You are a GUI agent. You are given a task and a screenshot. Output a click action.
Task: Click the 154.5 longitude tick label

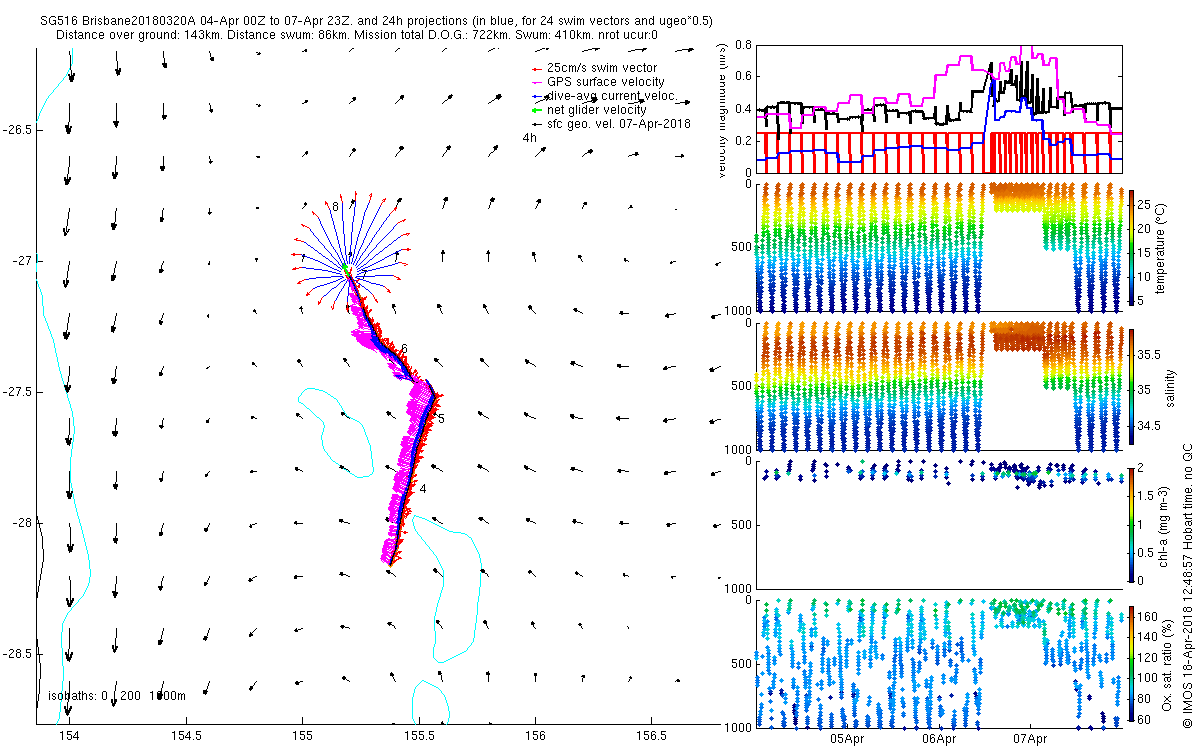point(186,736)
